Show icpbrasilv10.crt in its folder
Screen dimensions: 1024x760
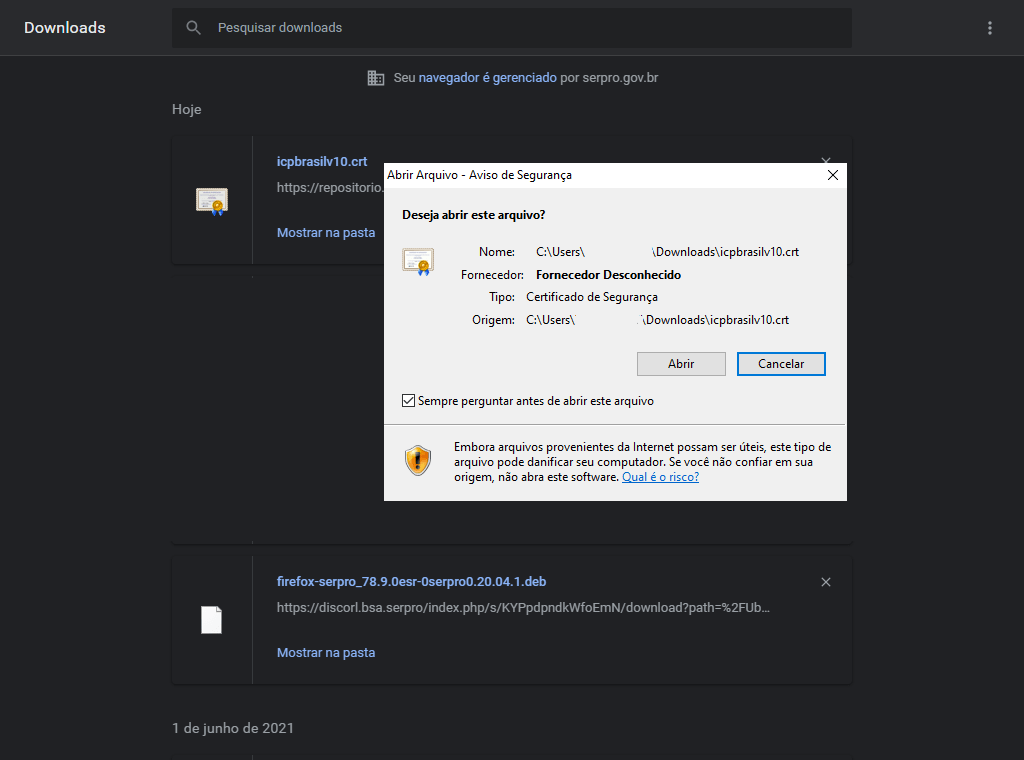pos(326,233)
